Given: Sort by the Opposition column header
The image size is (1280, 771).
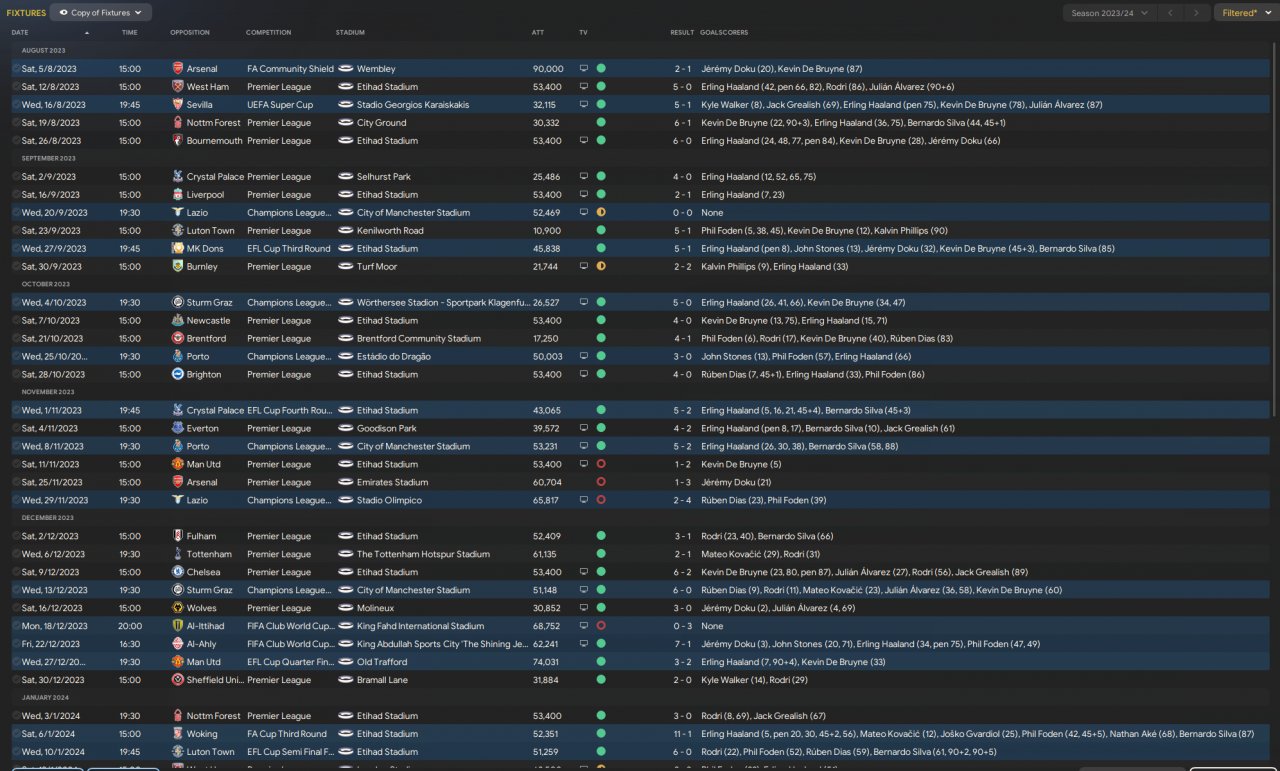Looking at the screenshot, I should click(x=190, y=32).
